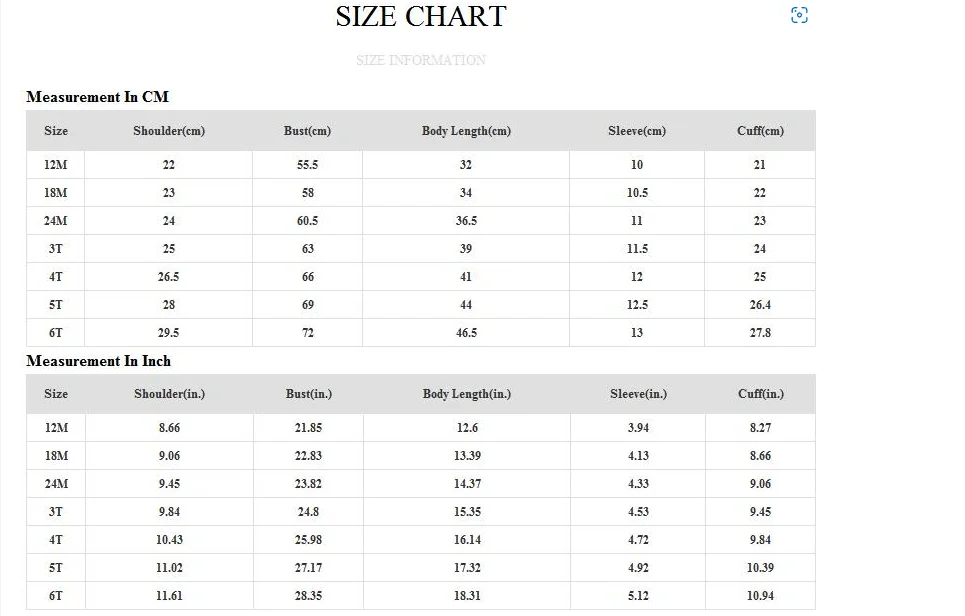Click the image search lens icon
This screenshot has height=616, width=965.
(x=799, y=15)
